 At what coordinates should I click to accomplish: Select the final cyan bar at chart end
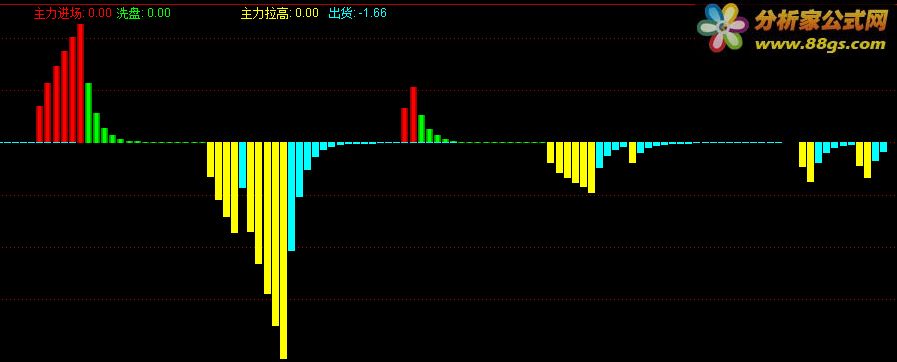(x=883, y=147)
